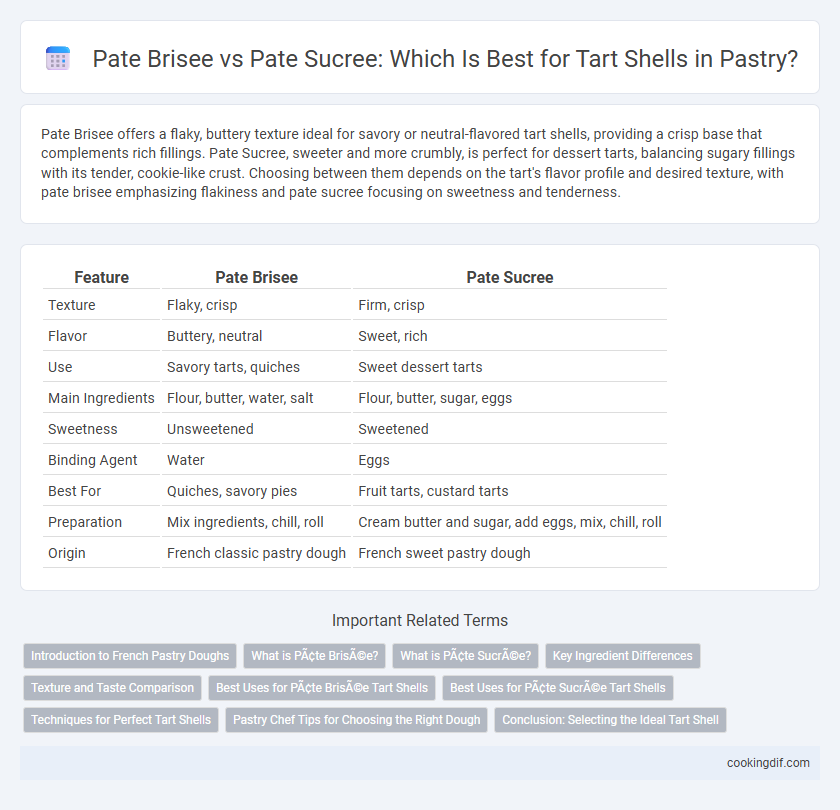Open Pastry Chef Tips for Choosing Dough
The width and height of the screenshot is (840, 810).
pyautogui.click(x=356, y=719)
